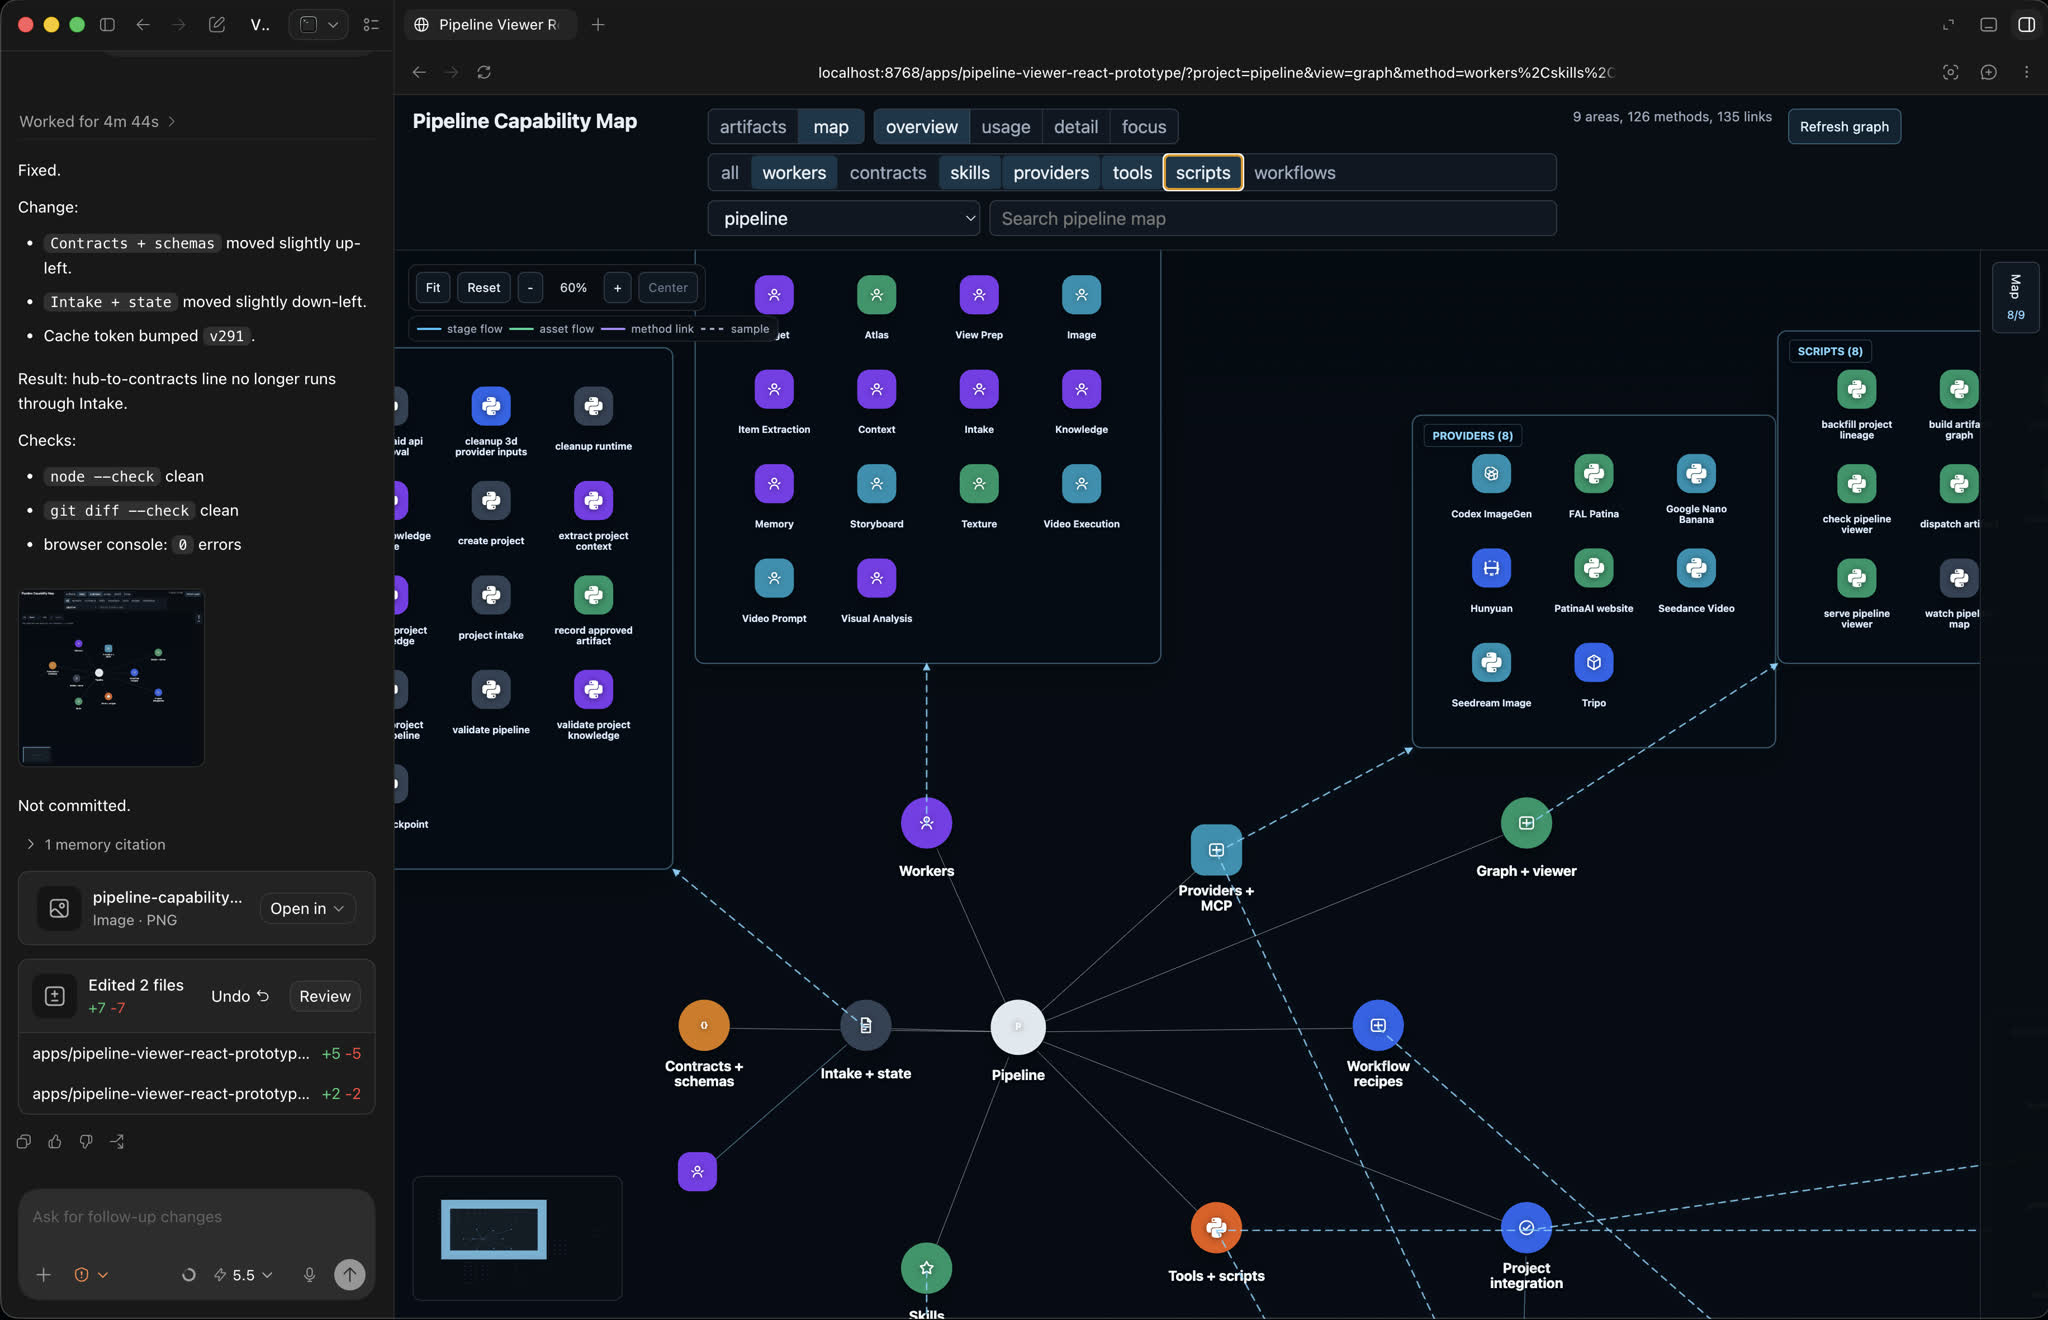Select the validate pipeline script
This screenshot has height=1320, width=2048.
[491, 689]
